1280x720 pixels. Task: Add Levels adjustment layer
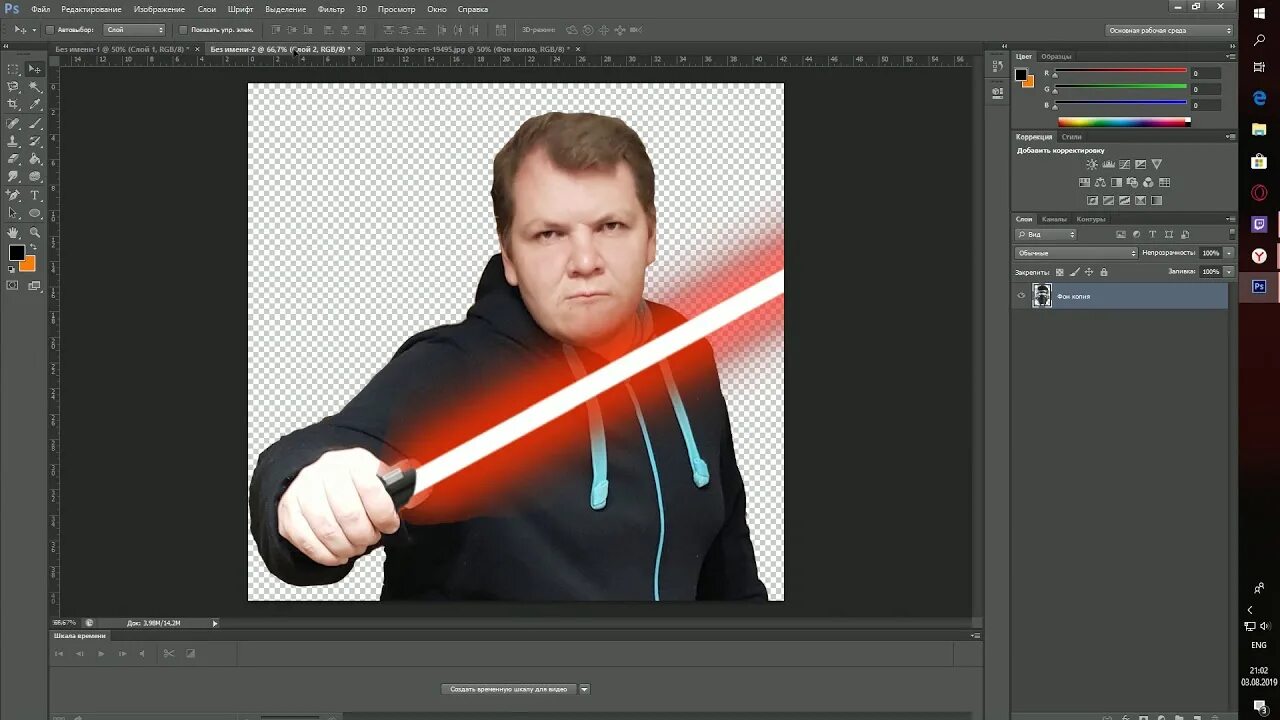(1108, 164)
